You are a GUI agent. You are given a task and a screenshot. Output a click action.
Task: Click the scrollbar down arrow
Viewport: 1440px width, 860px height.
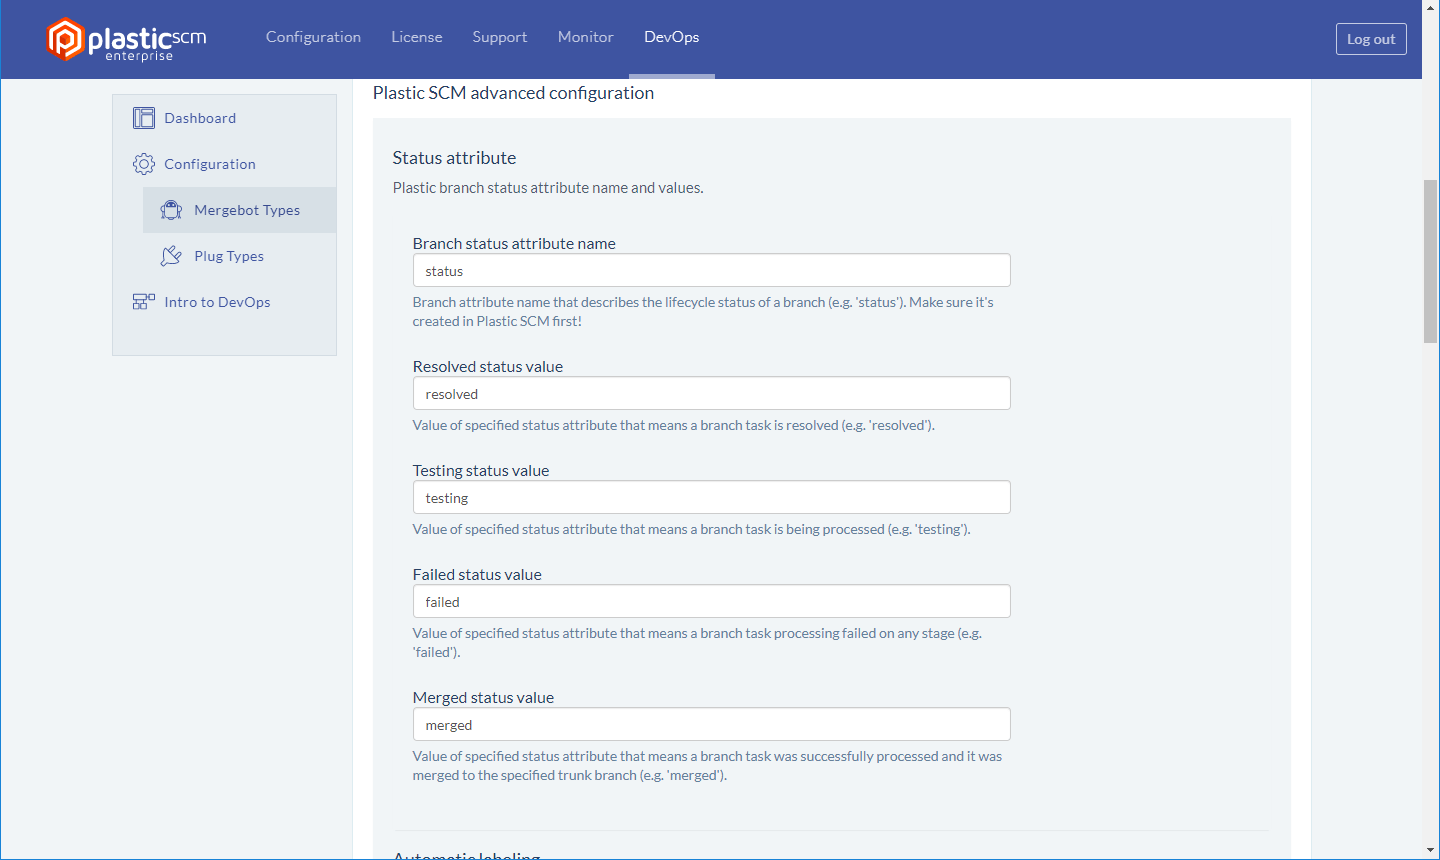click(x=1431, y=851)
